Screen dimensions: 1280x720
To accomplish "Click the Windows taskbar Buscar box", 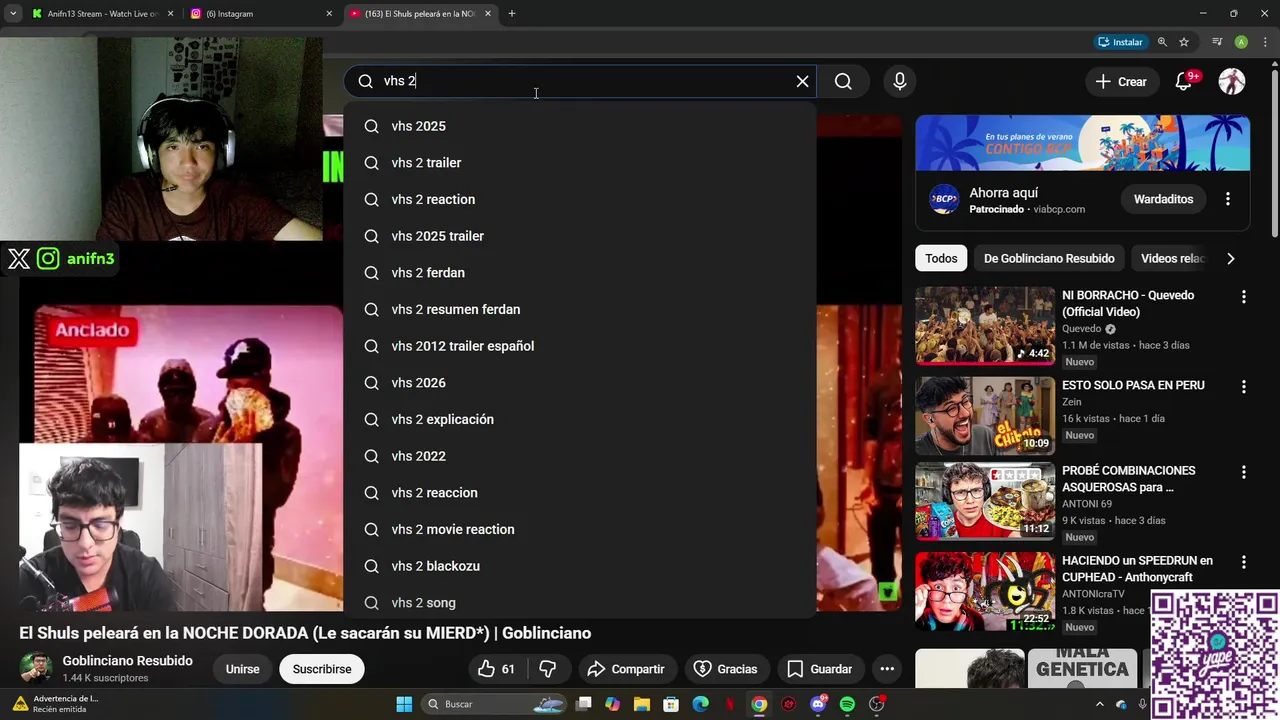I will pos(494,704).
